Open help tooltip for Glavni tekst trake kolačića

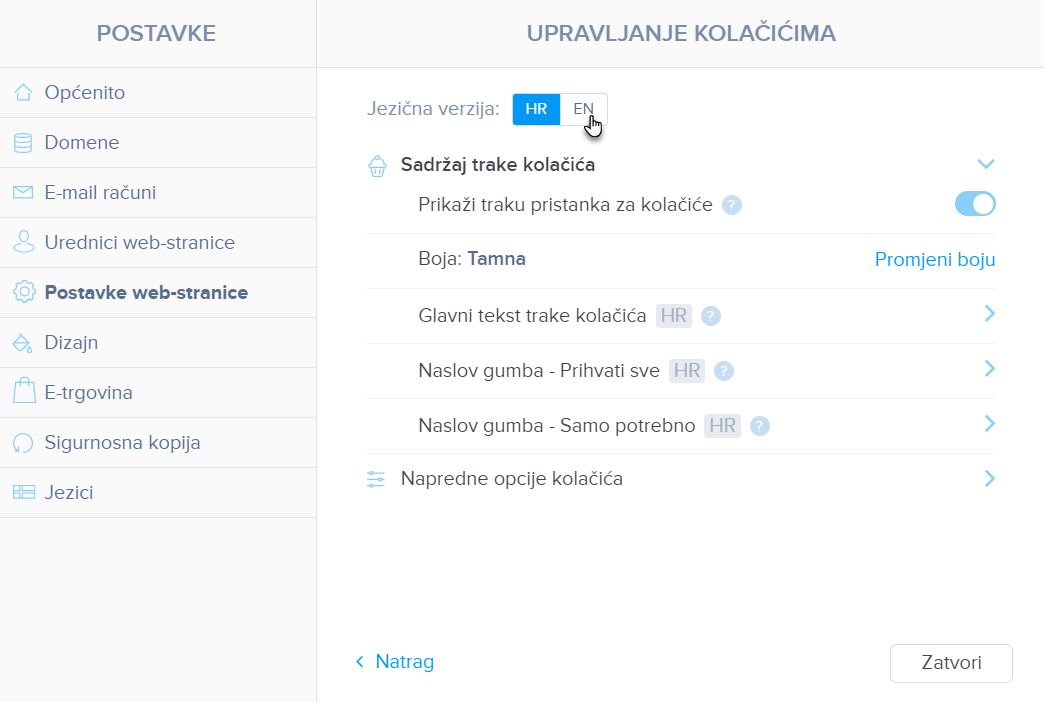(x=710, y=316)
